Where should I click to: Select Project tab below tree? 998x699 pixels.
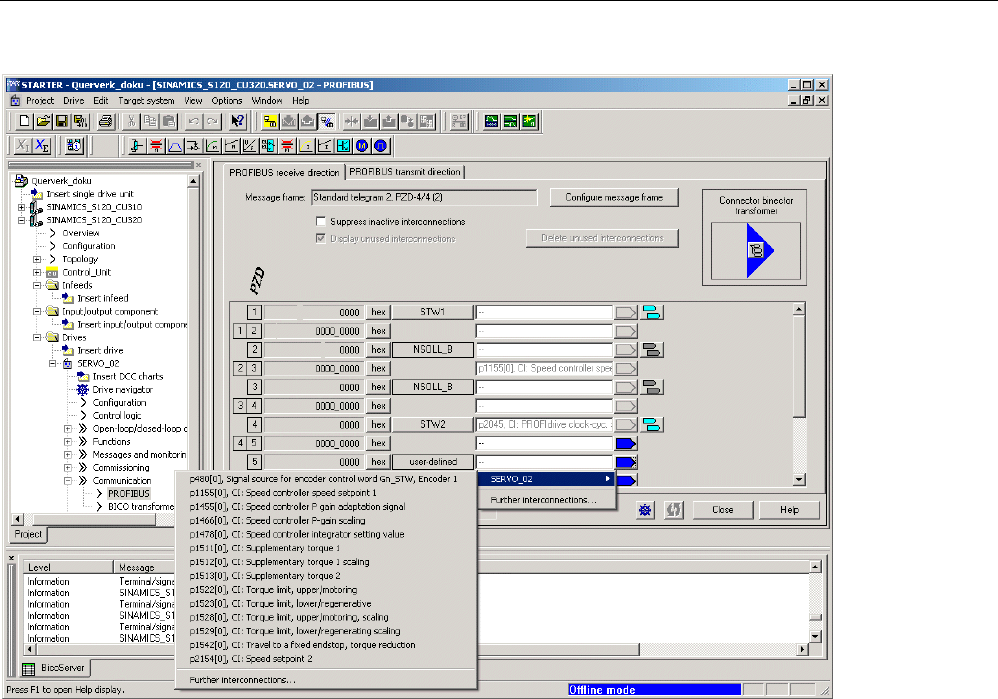point(29,534)
